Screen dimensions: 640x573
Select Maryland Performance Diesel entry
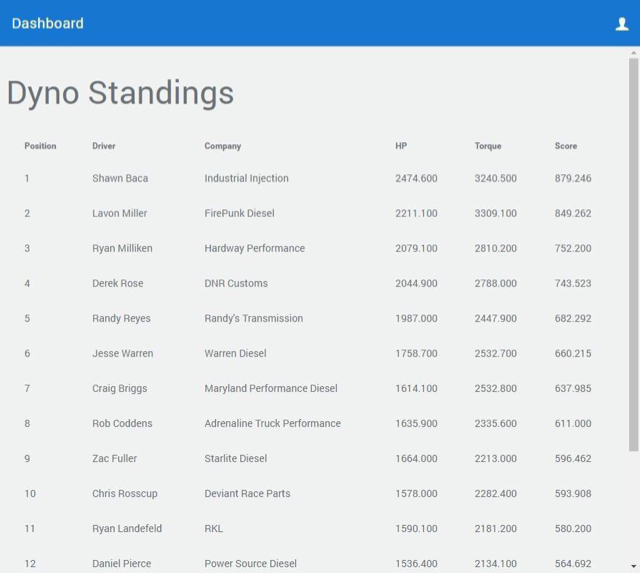271,389
